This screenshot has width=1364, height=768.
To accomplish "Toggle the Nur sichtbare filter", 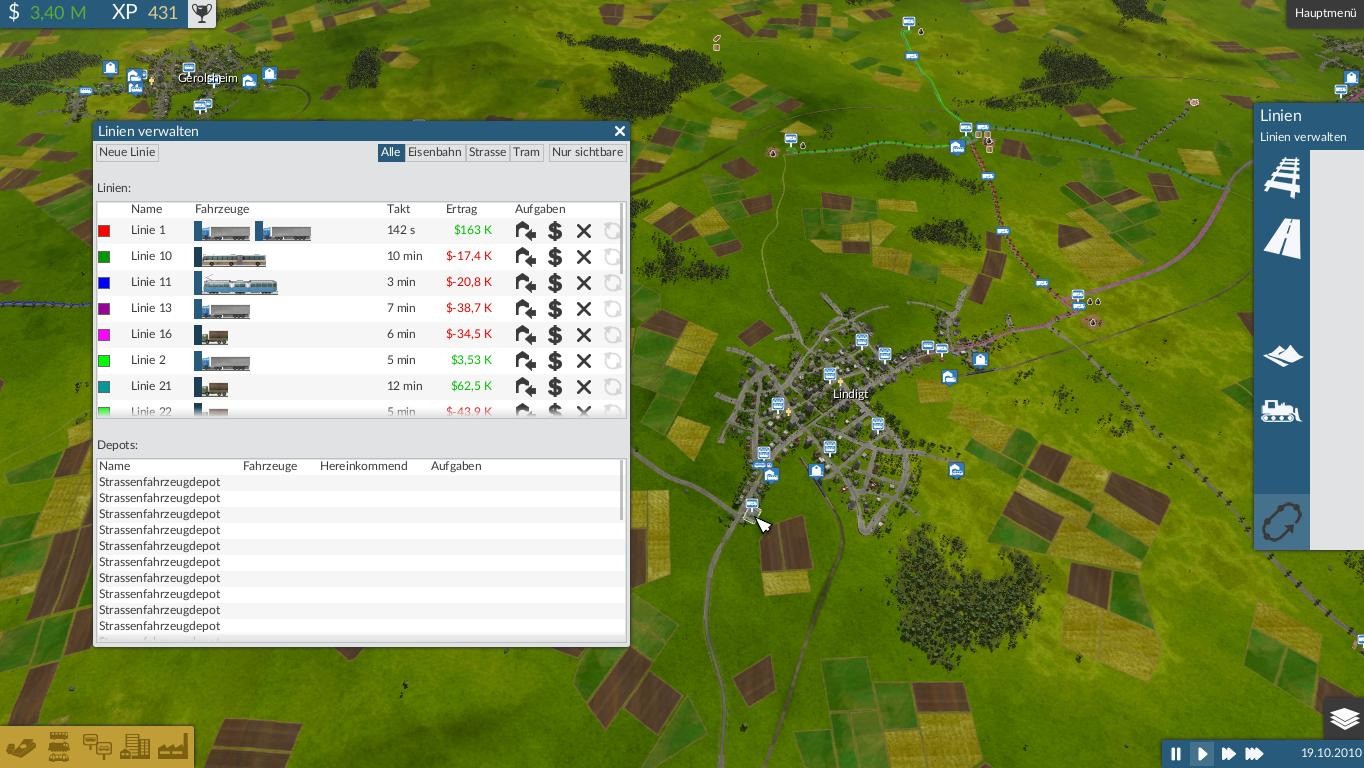I will (587, 152).
